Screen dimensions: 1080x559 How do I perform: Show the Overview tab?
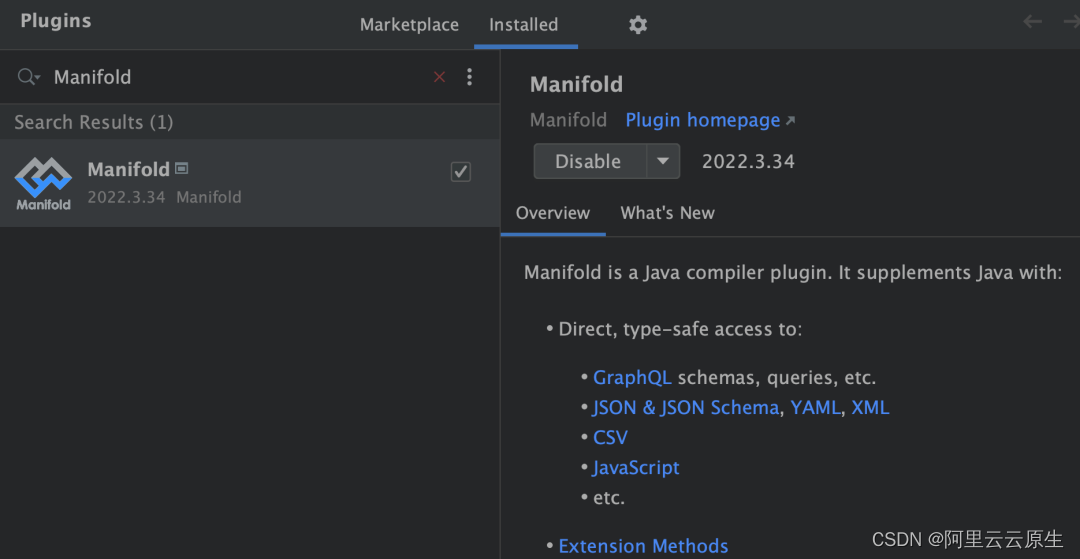[x=552, y=213]
